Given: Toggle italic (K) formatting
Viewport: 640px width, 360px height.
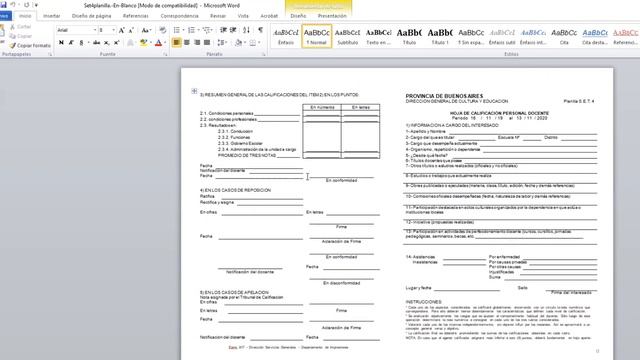Looking at the screenshot, I should [71, 42].
